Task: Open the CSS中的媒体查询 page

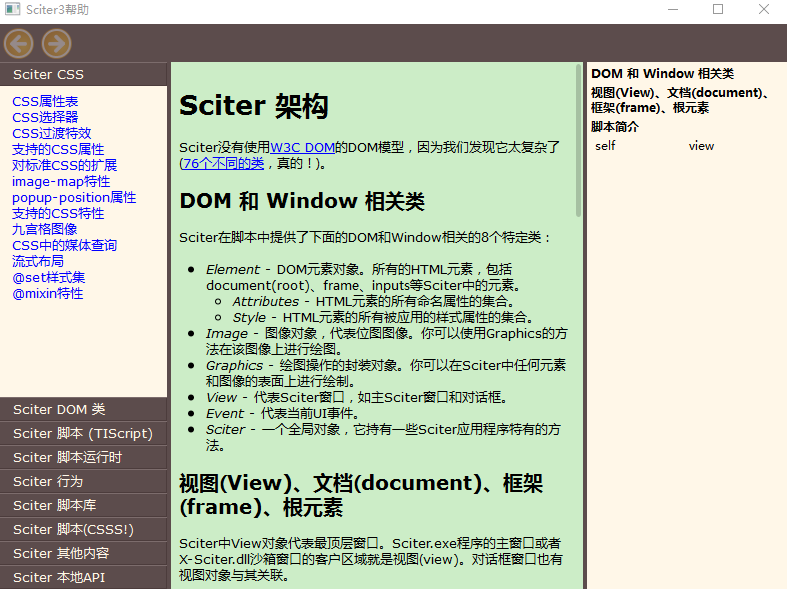Action: click(65, 246)
